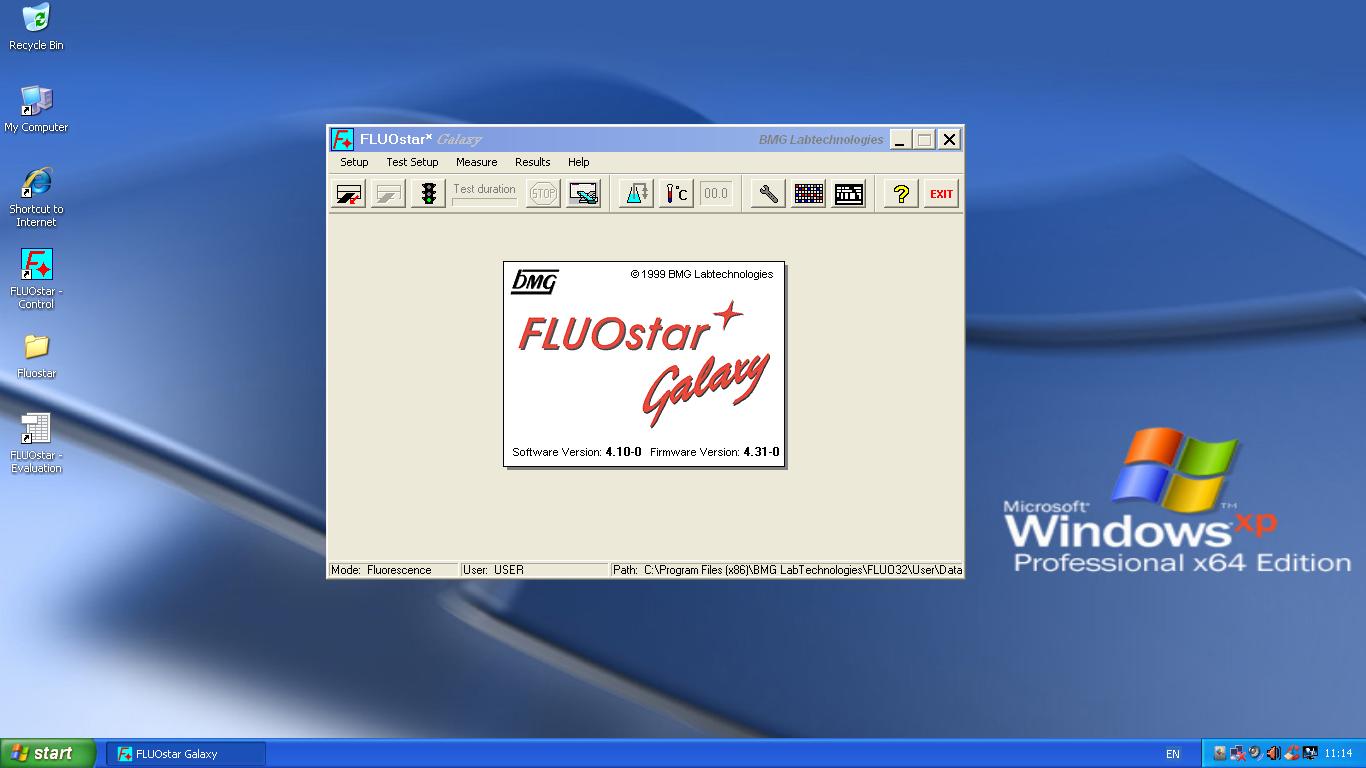The image size is (1366, 768).
Task: Click the plate out/in toolbar icon
Action: point(349,194)
